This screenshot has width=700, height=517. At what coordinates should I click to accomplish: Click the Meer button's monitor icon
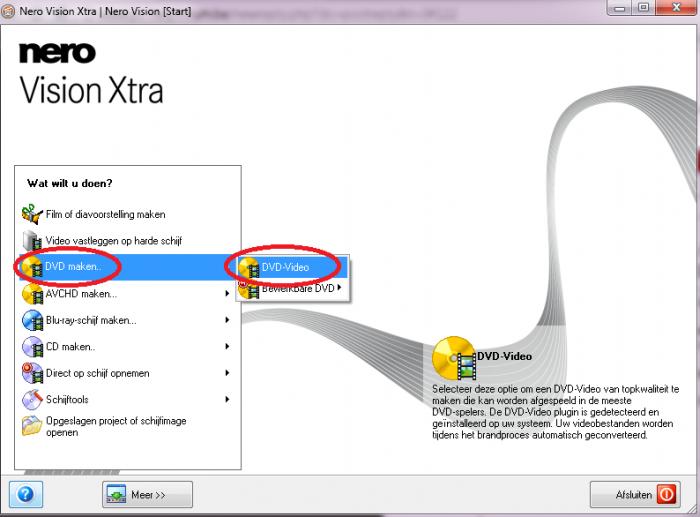117,495
